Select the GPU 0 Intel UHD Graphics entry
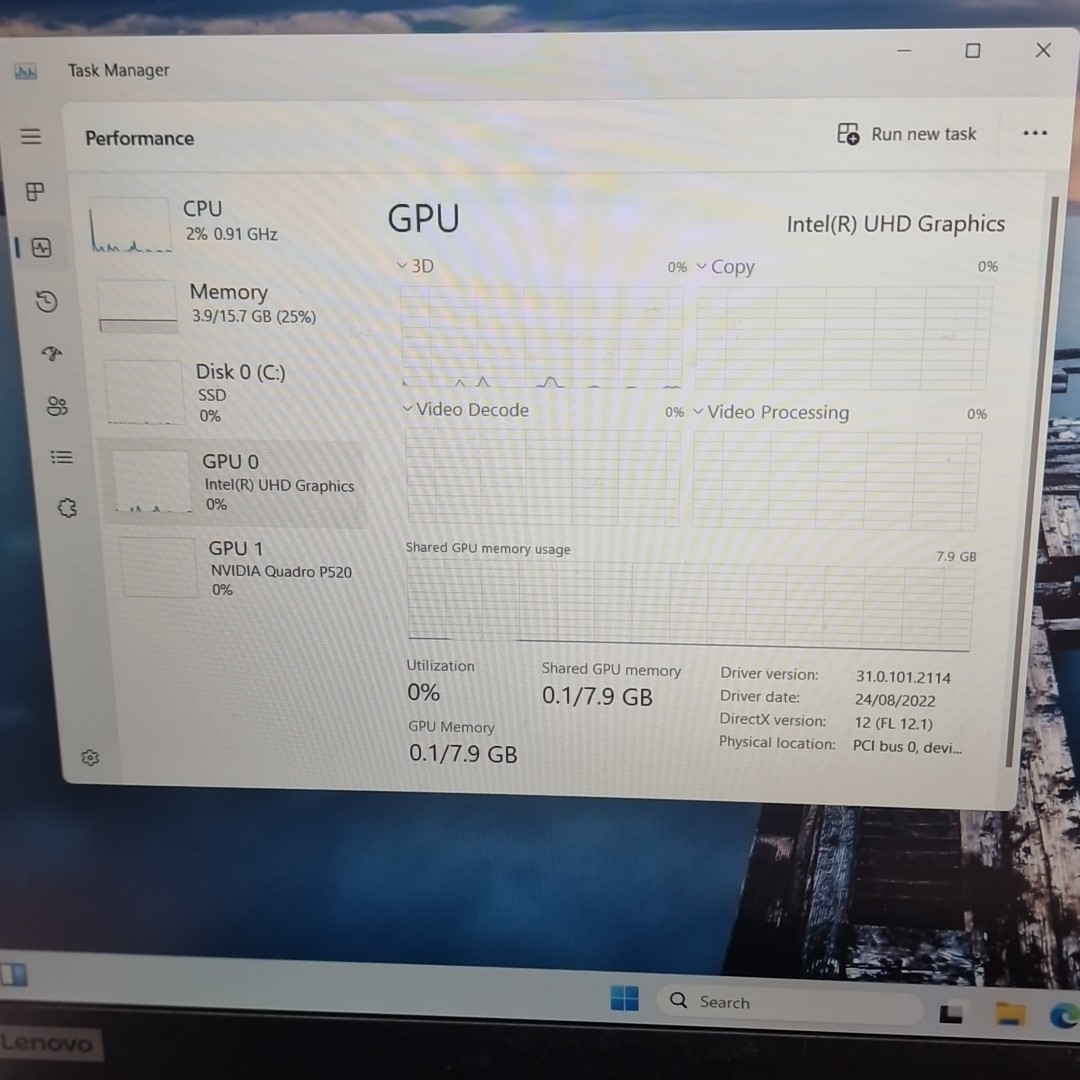1080x1080 pixels. 236,483
